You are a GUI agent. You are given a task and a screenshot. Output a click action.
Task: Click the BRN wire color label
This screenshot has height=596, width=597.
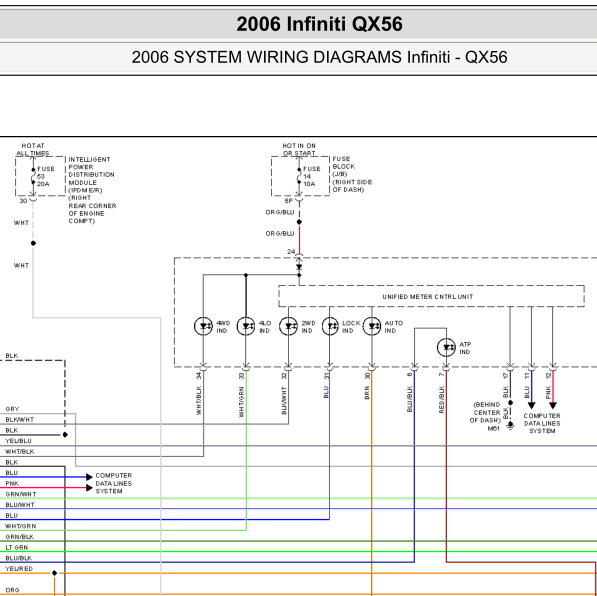point(367,392)
